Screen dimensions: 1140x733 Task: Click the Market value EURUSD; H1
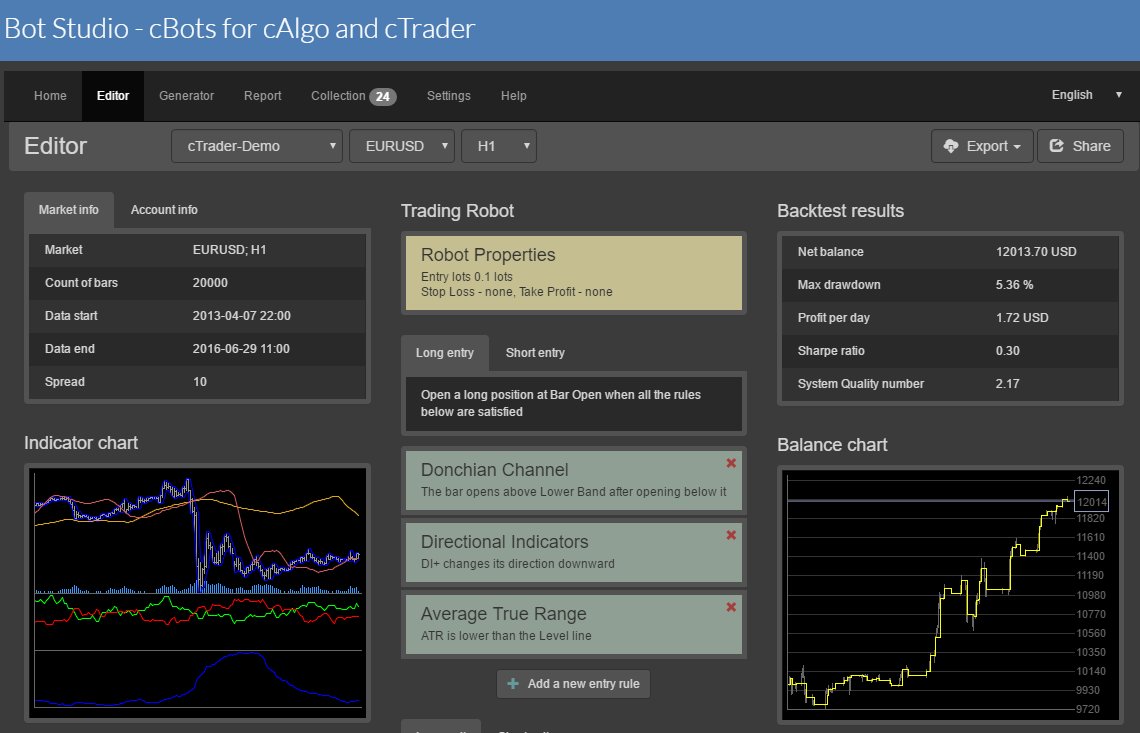229,250
